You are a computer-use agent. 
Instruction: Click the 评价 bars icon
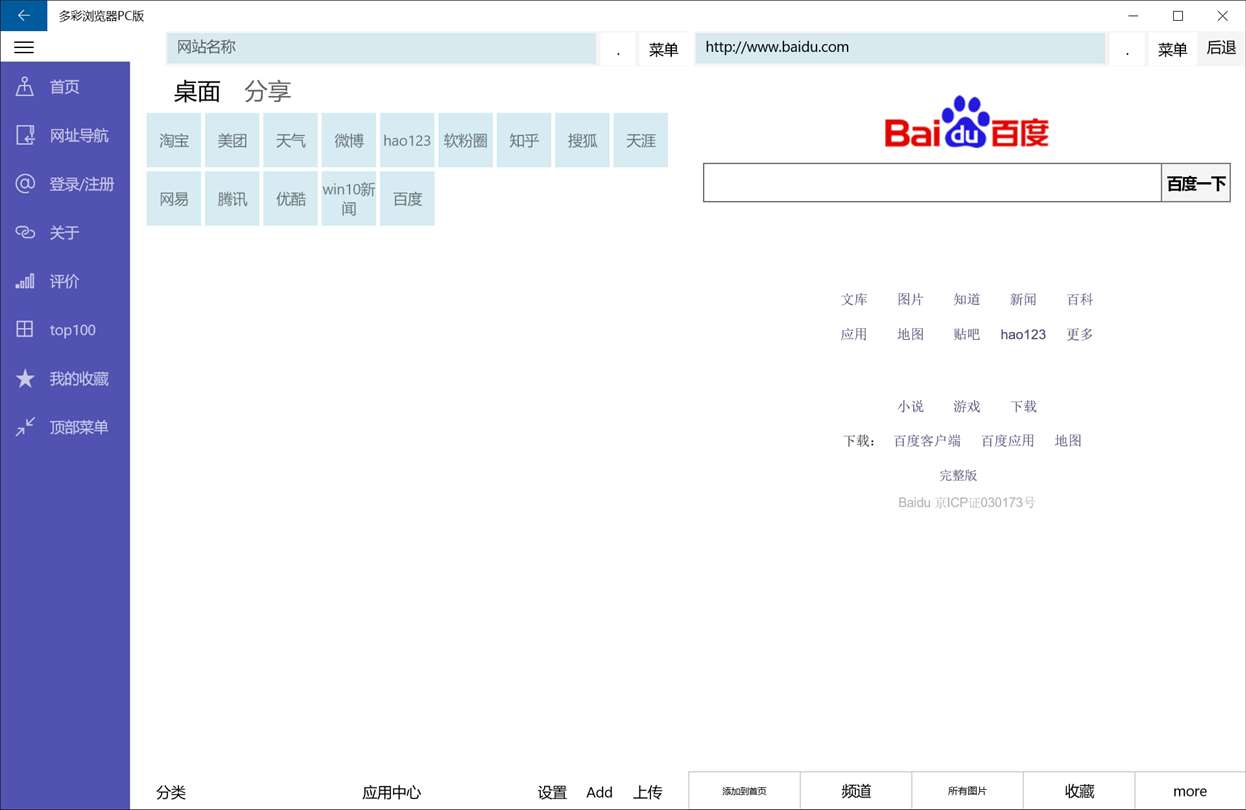(x=25, y=281)
